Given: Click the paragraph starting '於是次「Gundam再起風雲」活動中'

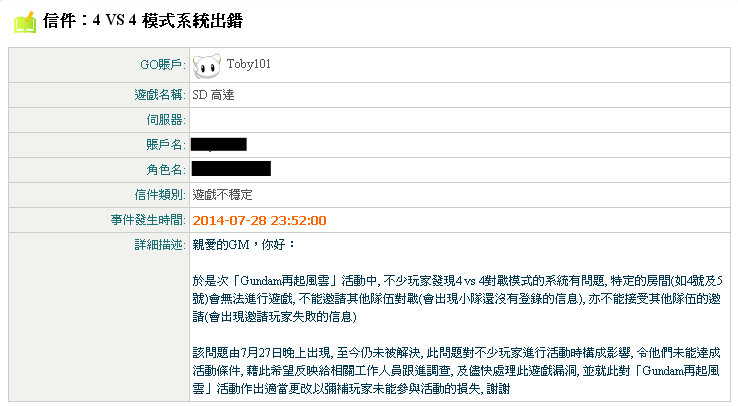Looking at the screenshot, I should click(x=457, y=299).
